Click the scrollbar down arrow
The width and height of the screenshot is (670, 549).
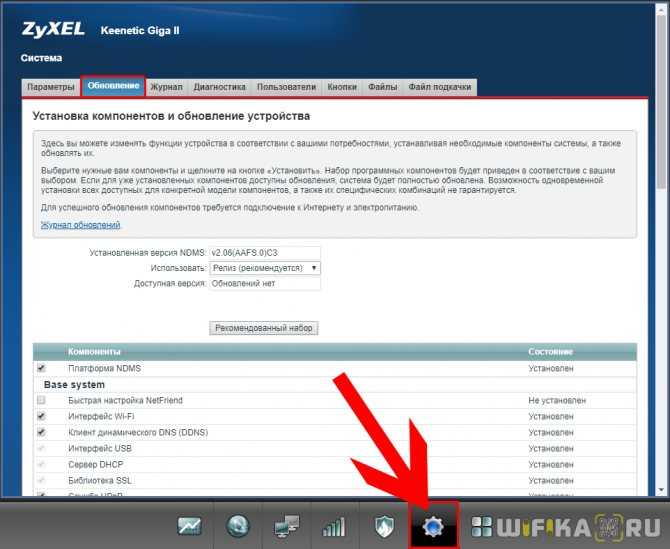(x=661, y=490)
